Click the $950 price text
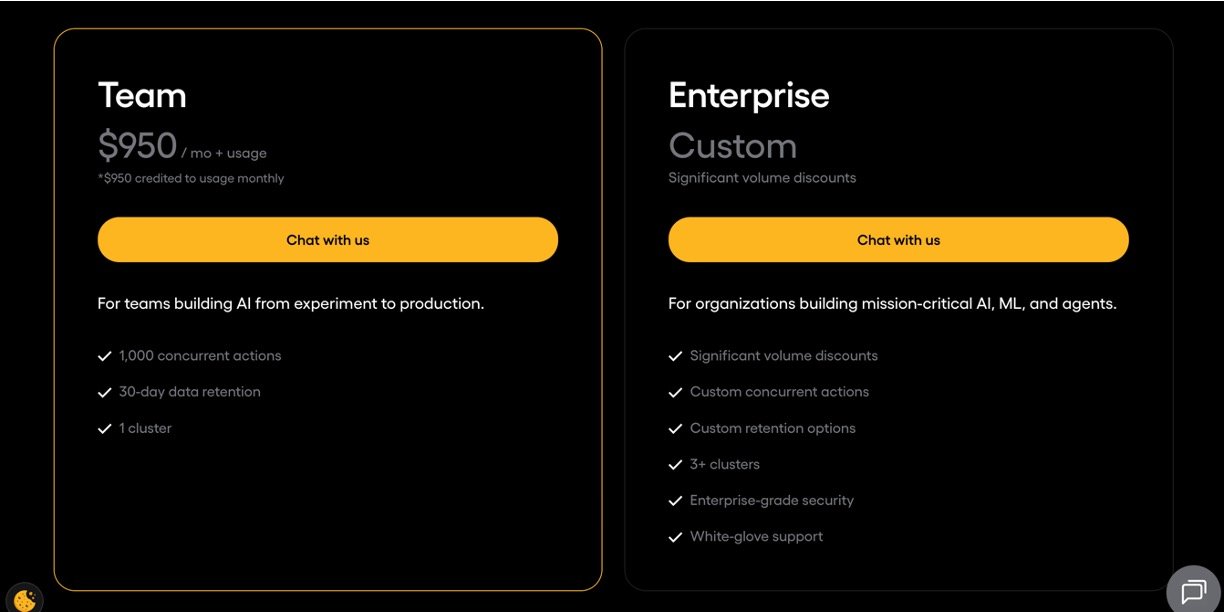This screenshot has width=1224, height=612. coord(138,146)
